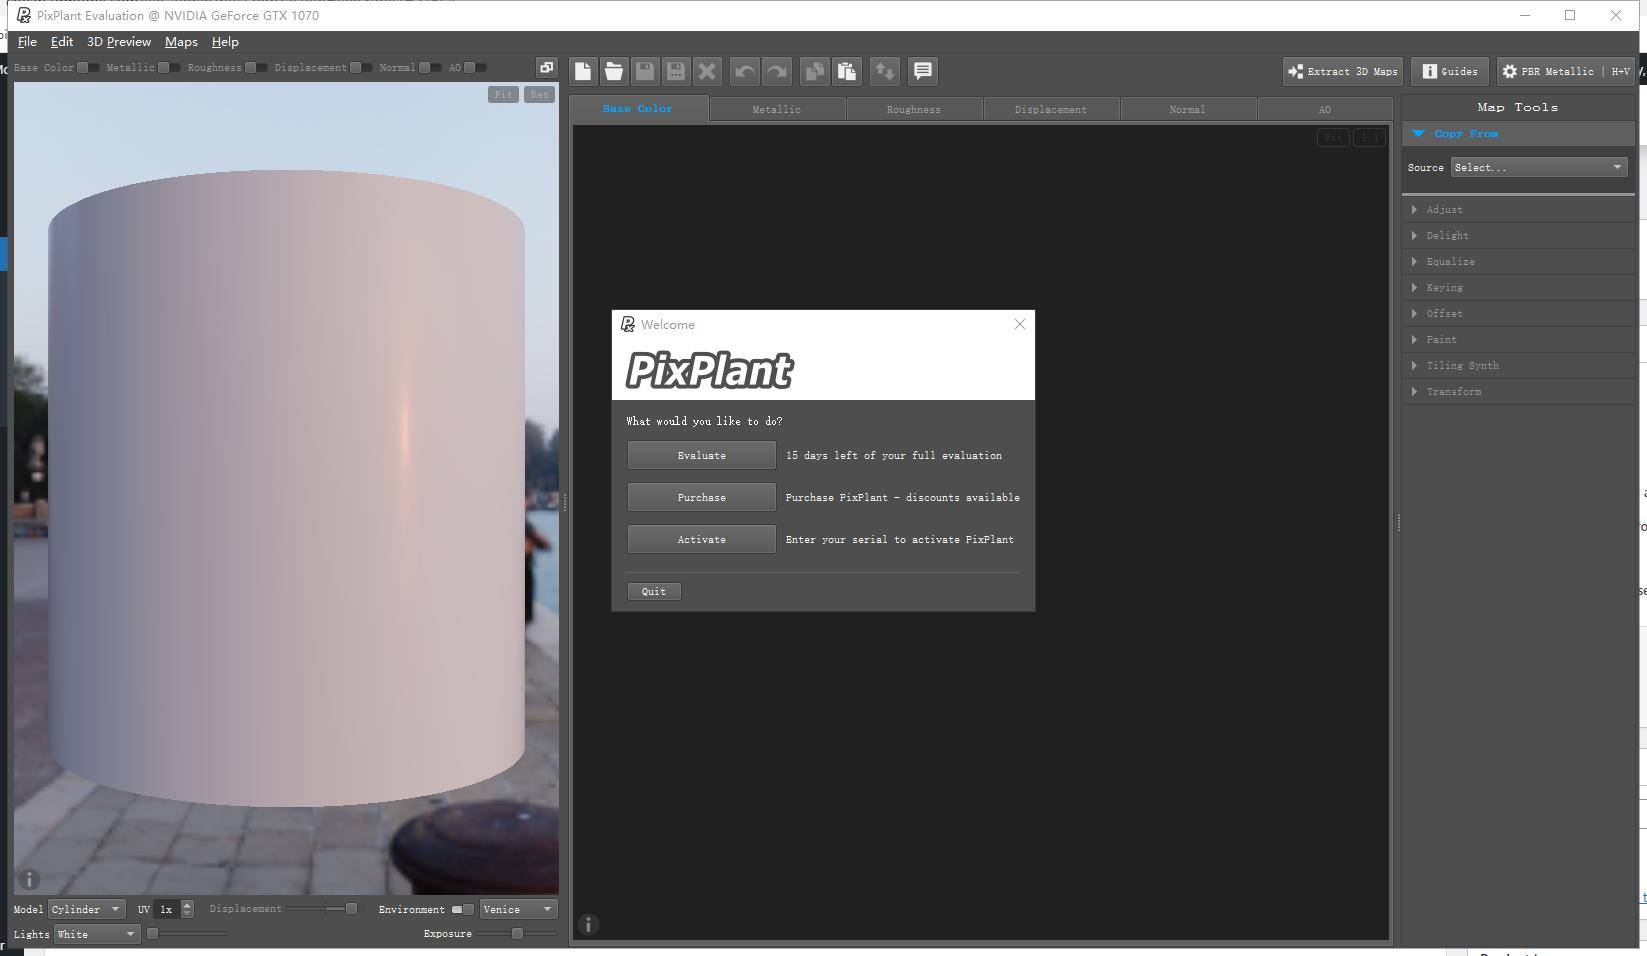Select the Base Color map tab
The height and width of the screenshot is (956, 1647).
638,108
